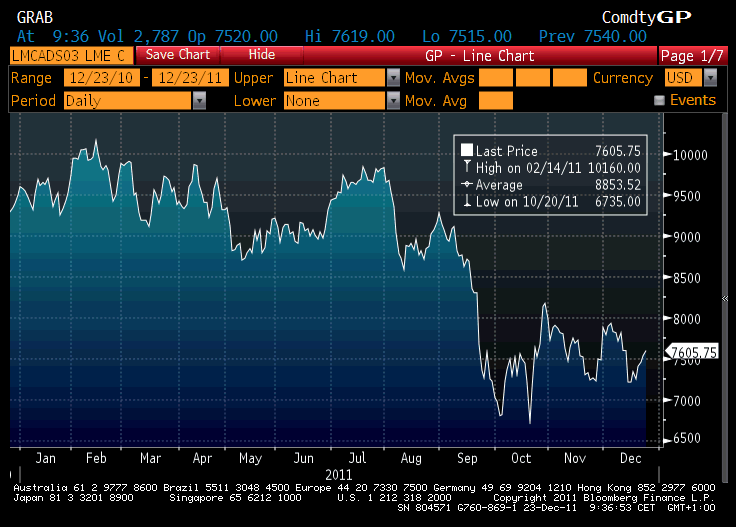Click the Range end date 12/23/11 field
Screen dimensions: 736x527
[189, 78]
